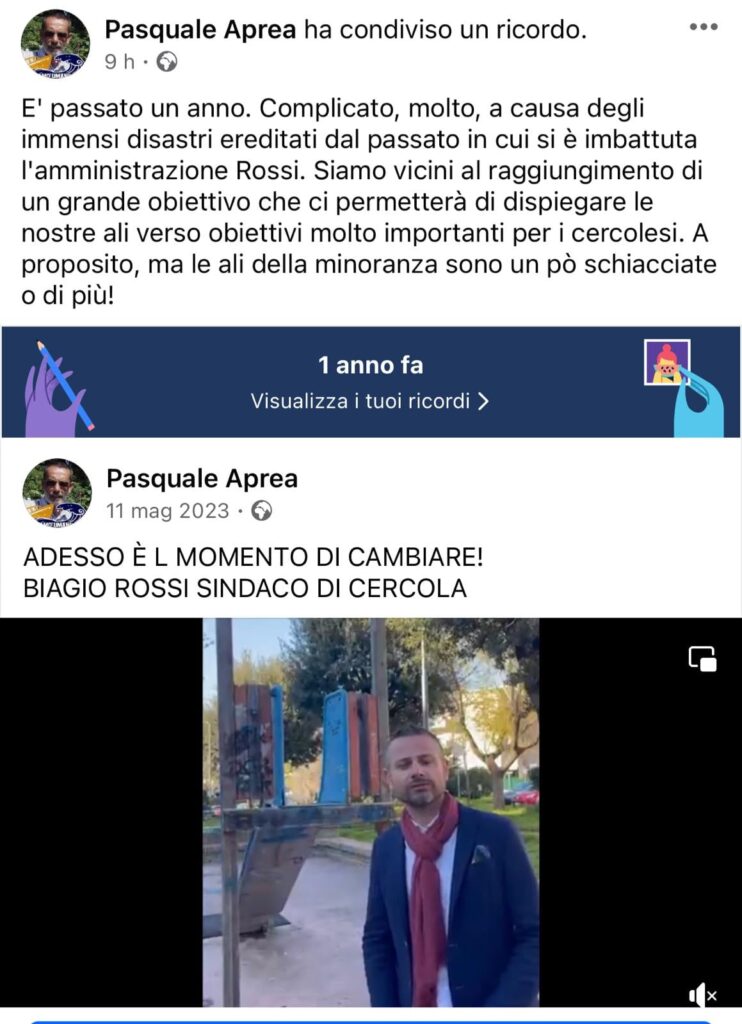Play the video of Biagio Rossi
This screenshot has height=1024, width=742.
371,812
